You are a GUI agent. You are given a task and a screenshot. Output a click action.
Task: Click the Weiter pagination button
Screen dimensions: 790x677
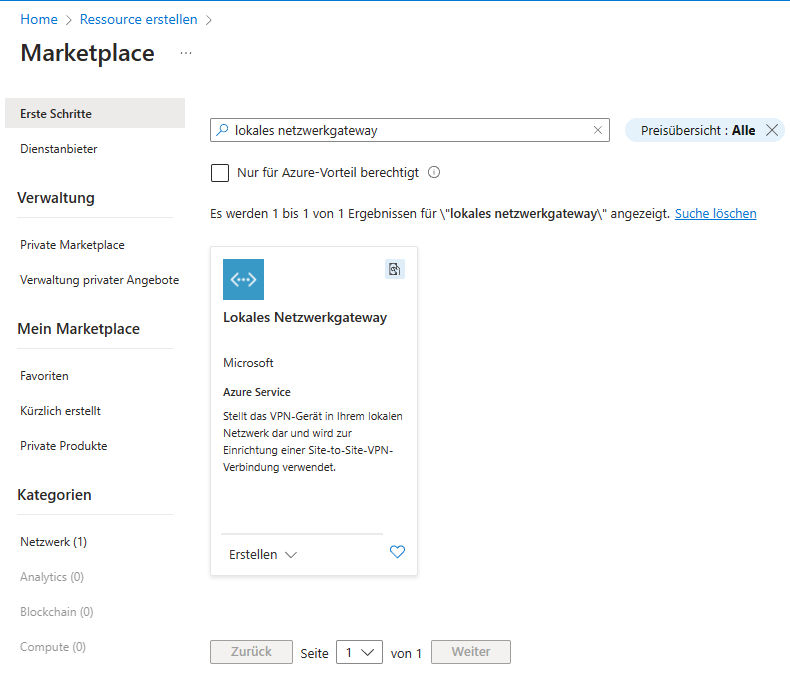click(x=471, y=652)
